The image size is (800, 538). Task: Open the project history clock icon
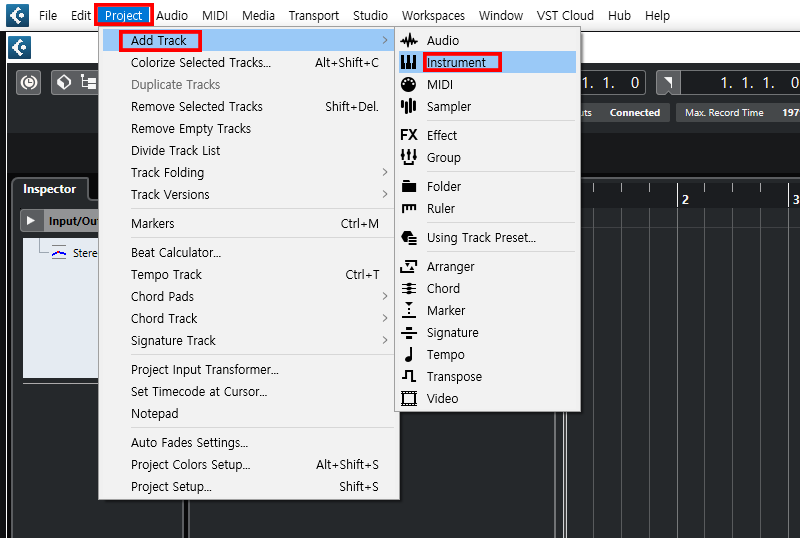[29, 83]
